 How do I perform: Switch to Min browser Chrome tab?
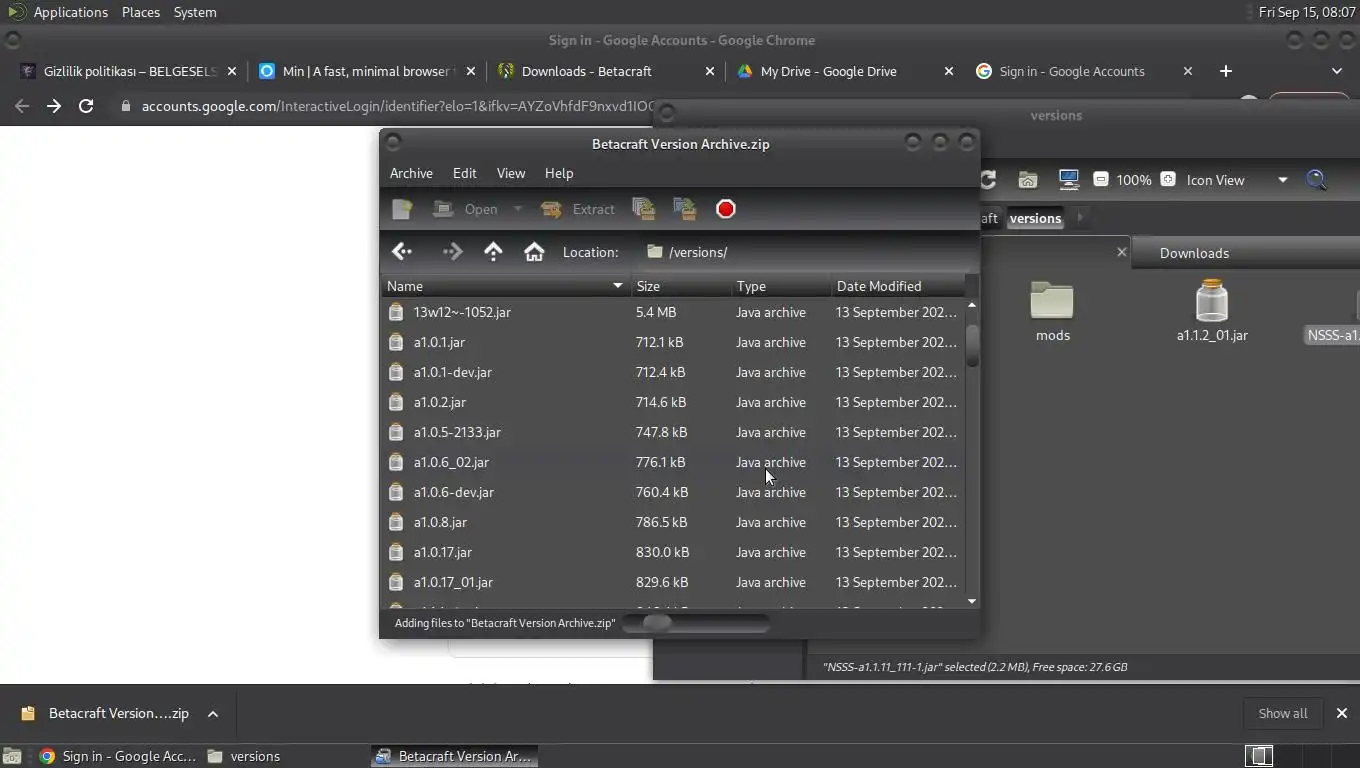(x=365, y=71)
